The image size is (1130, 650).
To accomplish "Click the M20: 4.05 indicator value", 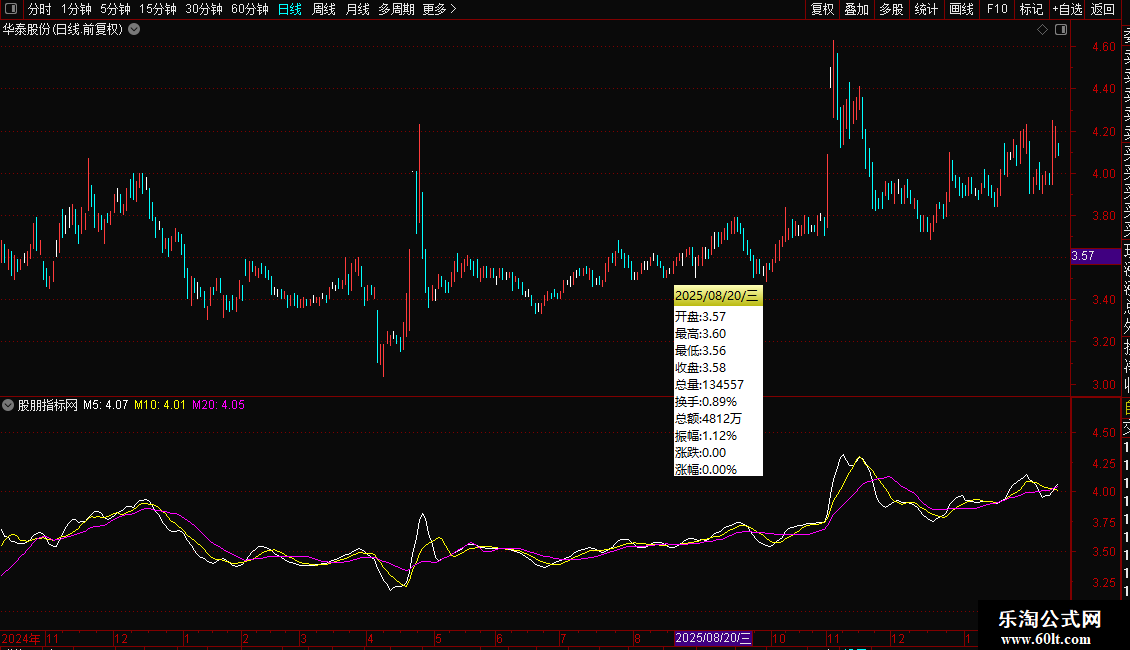I will [x=218, y=405].
